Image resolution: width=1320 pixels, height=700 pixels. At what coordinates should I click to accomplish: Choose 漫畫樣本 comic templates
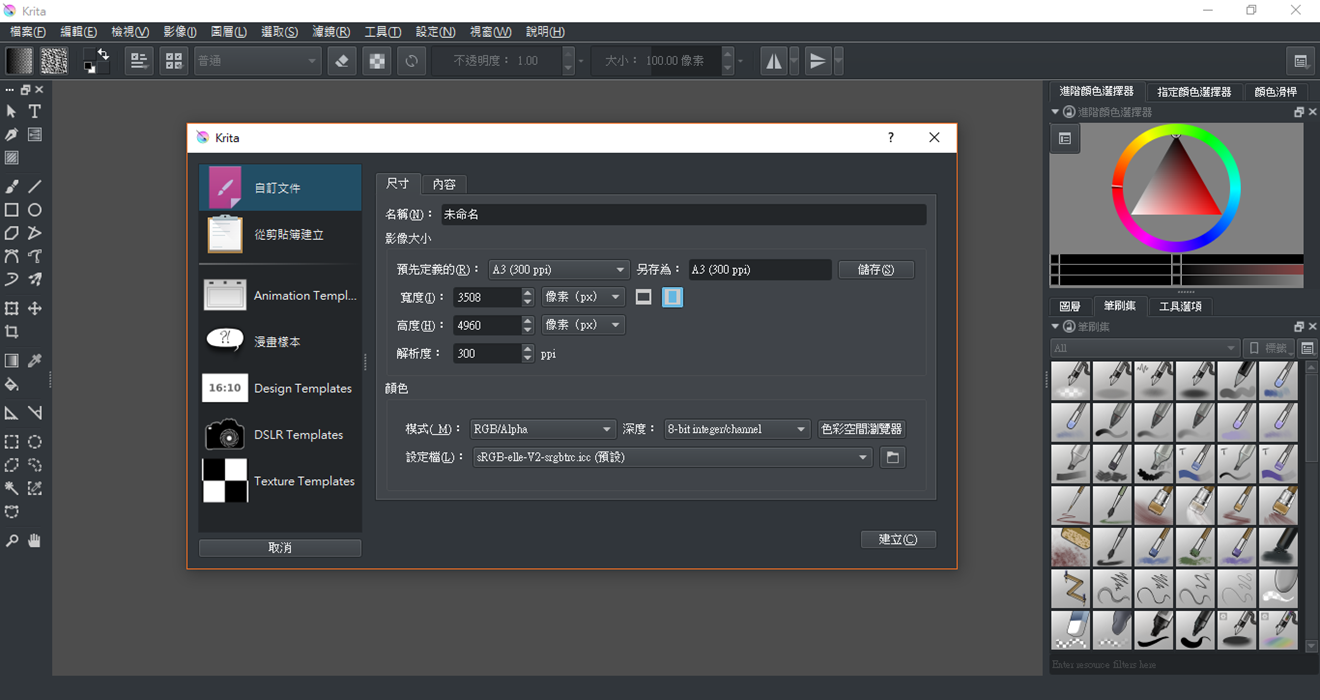pos(280,341)
